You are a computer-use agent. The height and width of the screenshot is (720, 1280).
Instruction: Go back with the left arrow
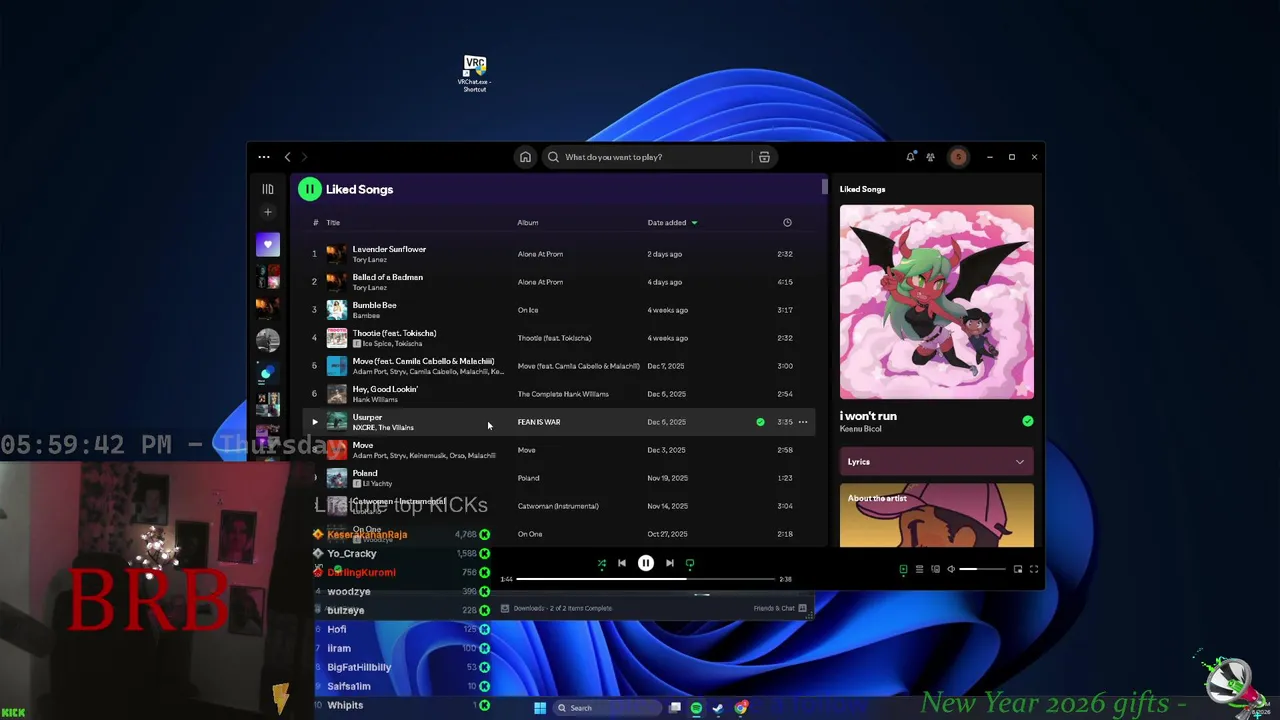click(287, 157)
